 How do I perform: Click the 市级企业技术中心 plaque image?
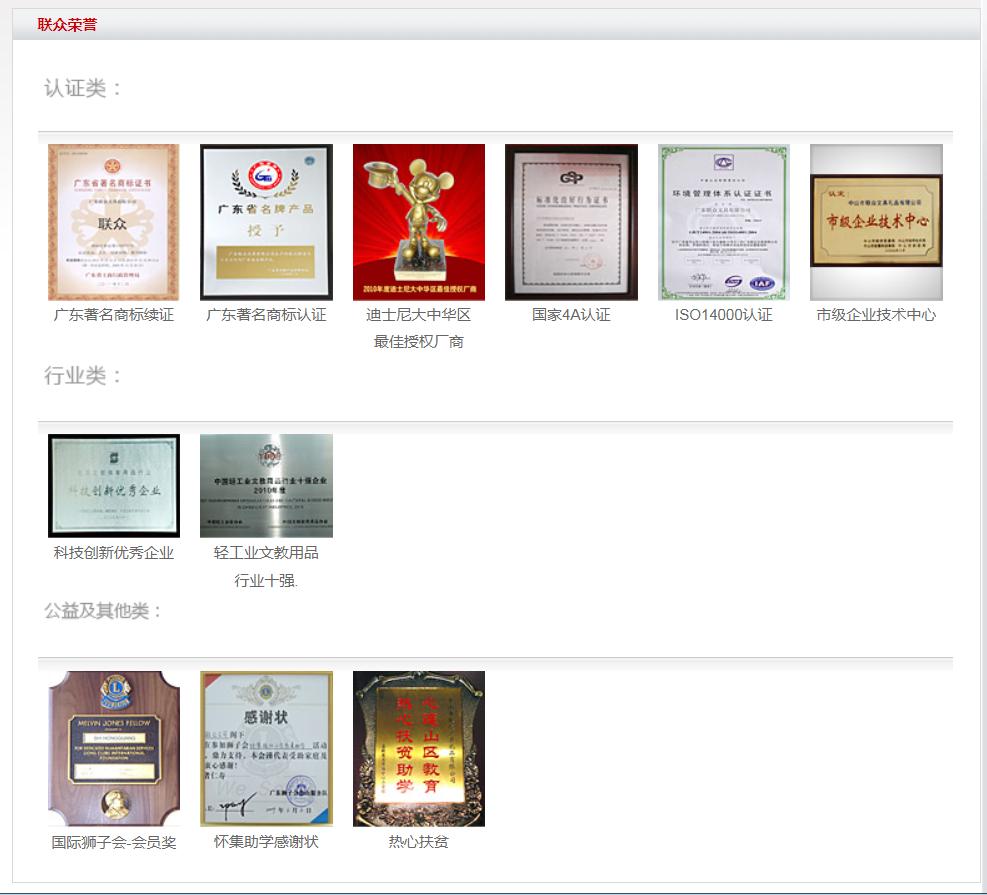876,222
